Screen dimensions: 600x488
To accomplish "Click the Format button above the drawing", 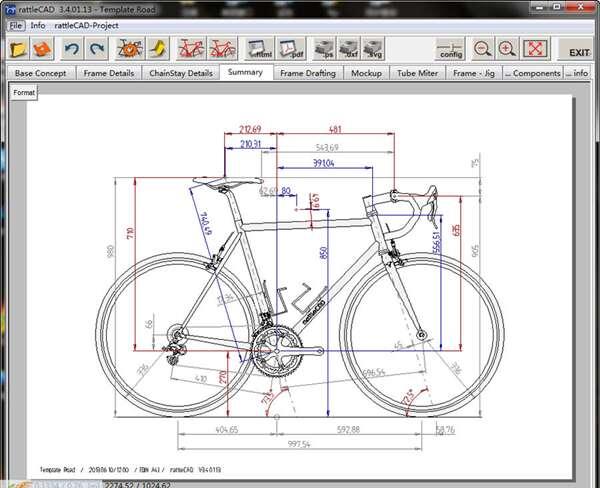I will tap(24, 92).
